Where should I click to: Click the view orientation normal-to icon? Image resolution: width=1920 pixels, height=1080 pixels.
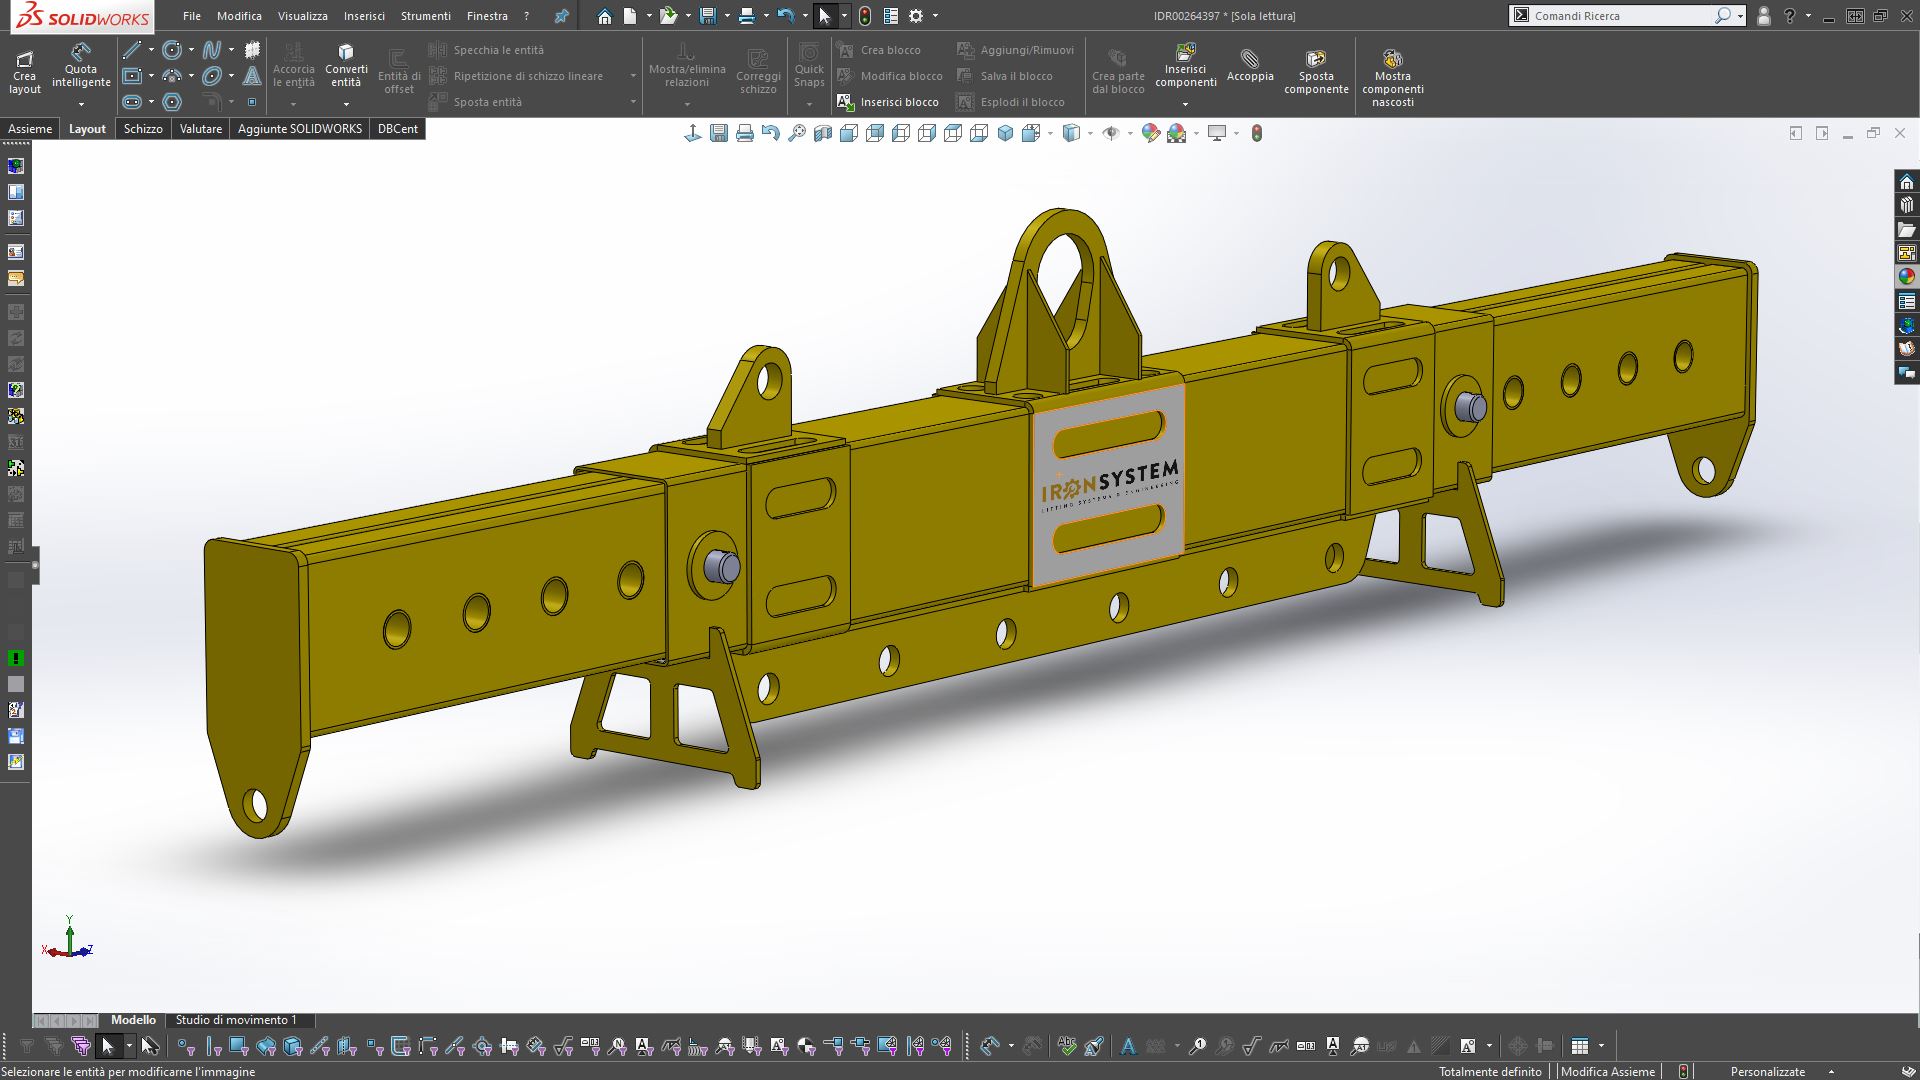693,133
